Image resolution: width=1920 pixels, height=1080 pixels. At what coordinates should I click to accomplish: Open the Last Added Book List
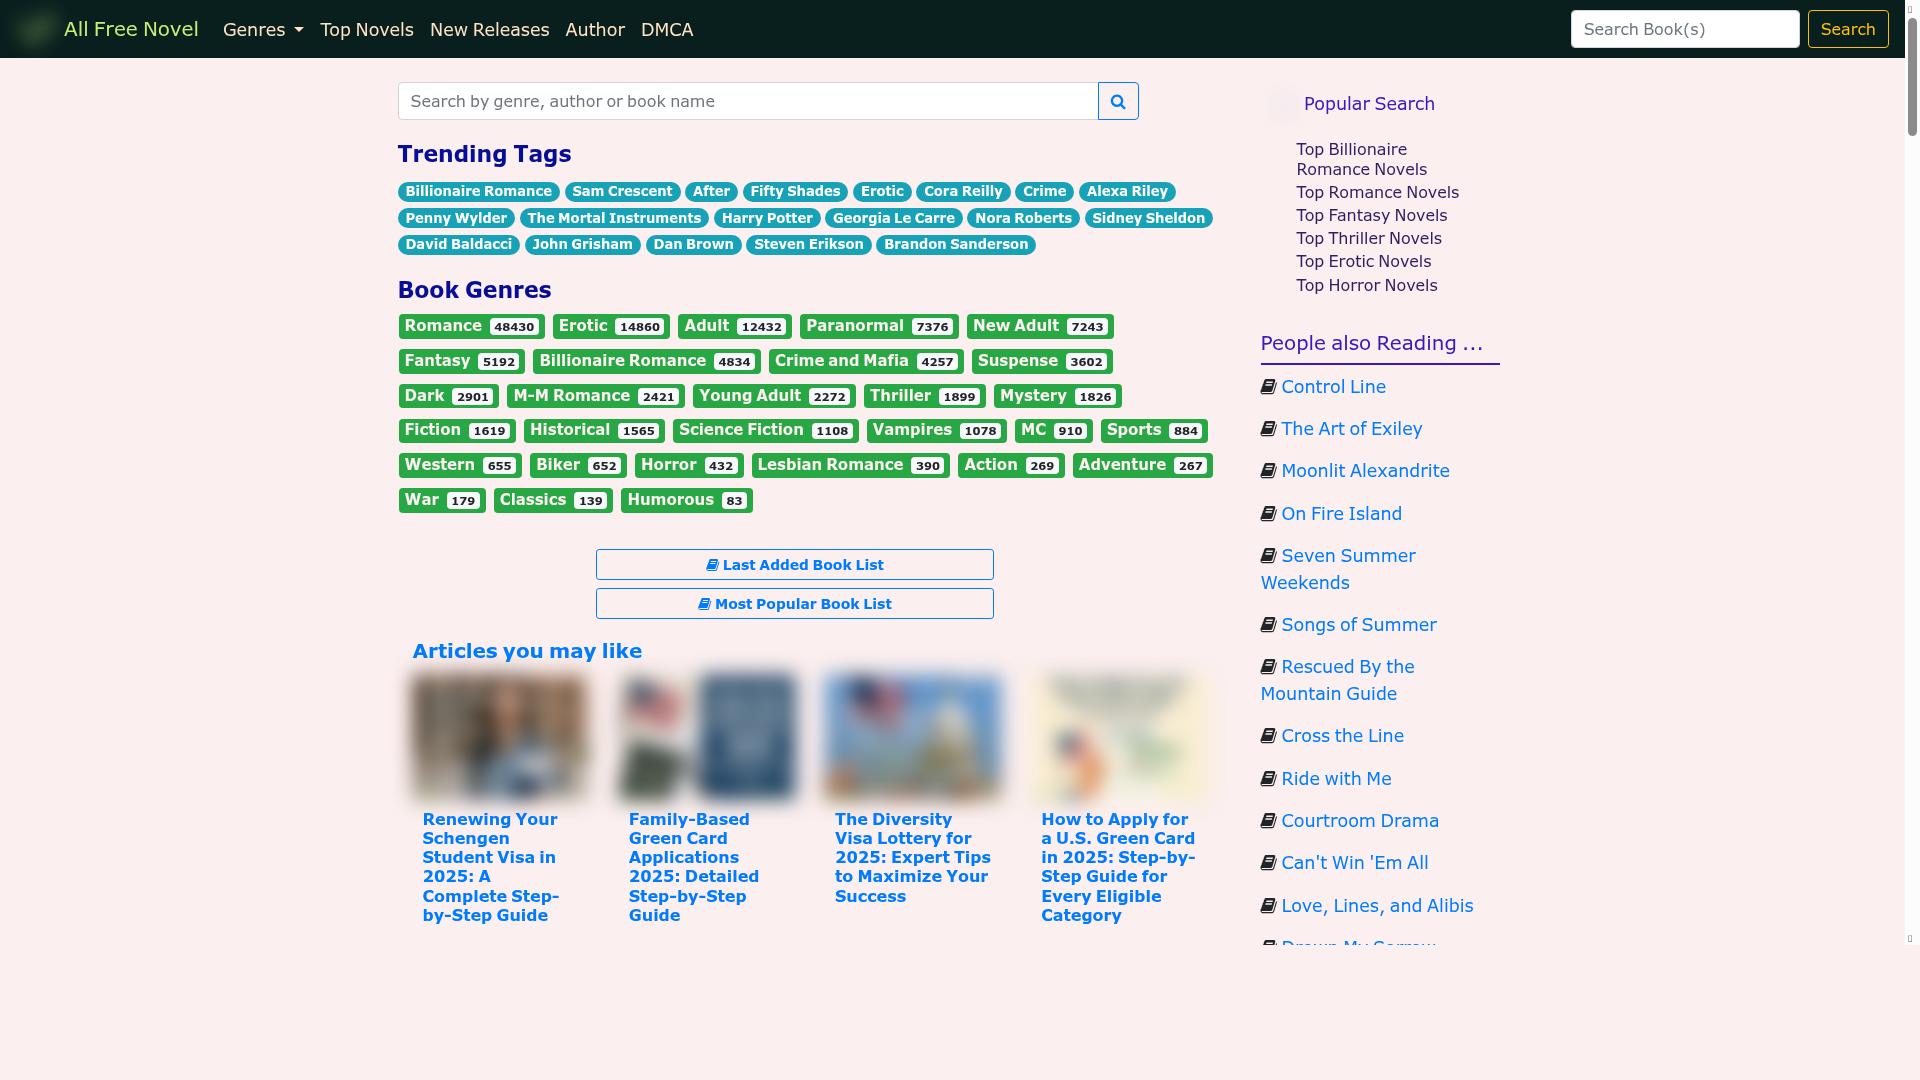click(x=795, y=564)
